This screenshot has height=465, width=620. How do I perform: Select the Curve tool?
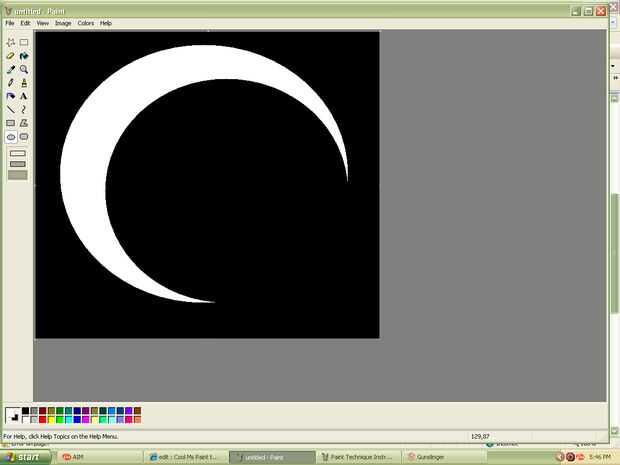(x=24, y=110)
